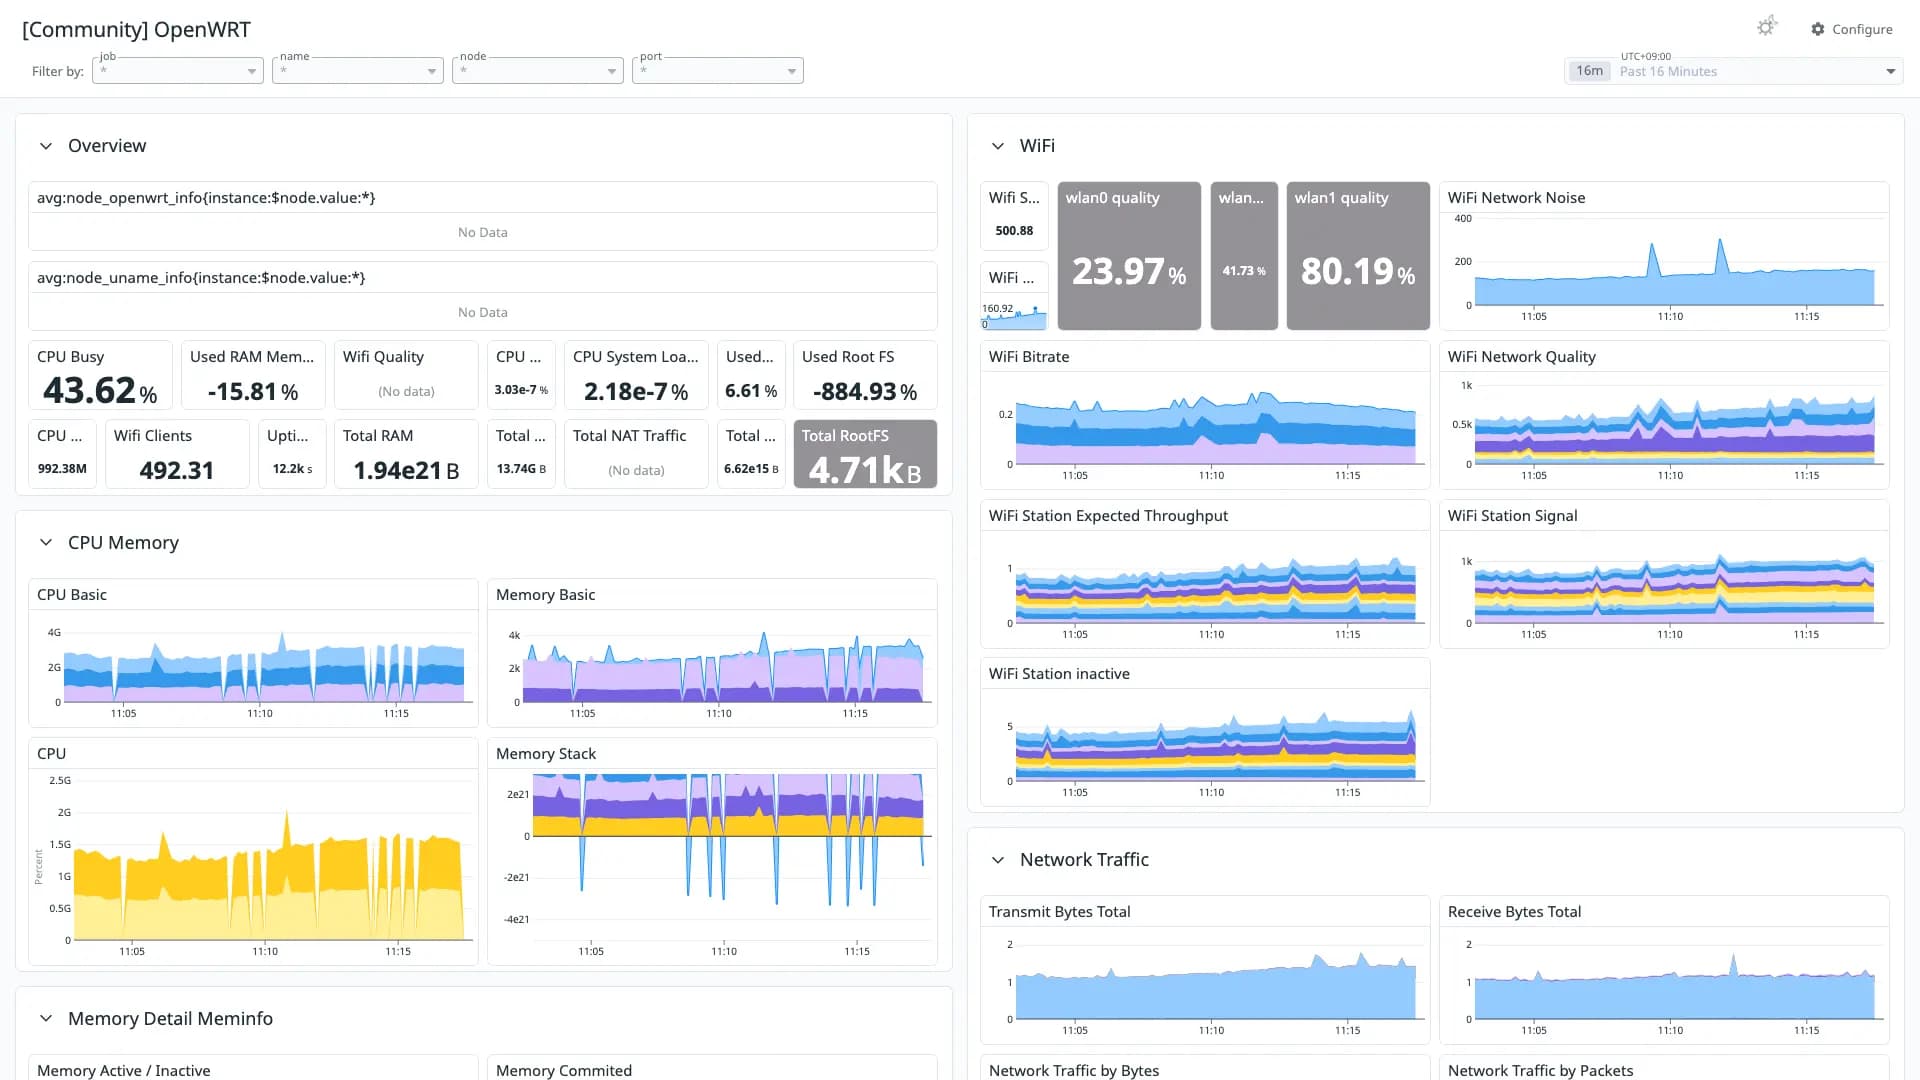This screenshot has height=1080, width=1920.
Task: Click the WiFi Network Noise graph
Action: click(x=1664, y=256)
